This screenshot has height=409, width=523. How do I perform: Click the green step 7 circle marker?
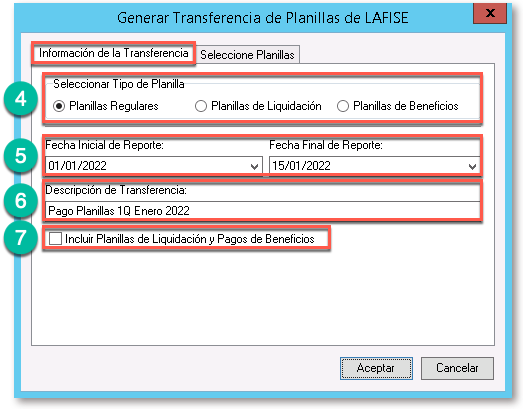click(21, 237)
